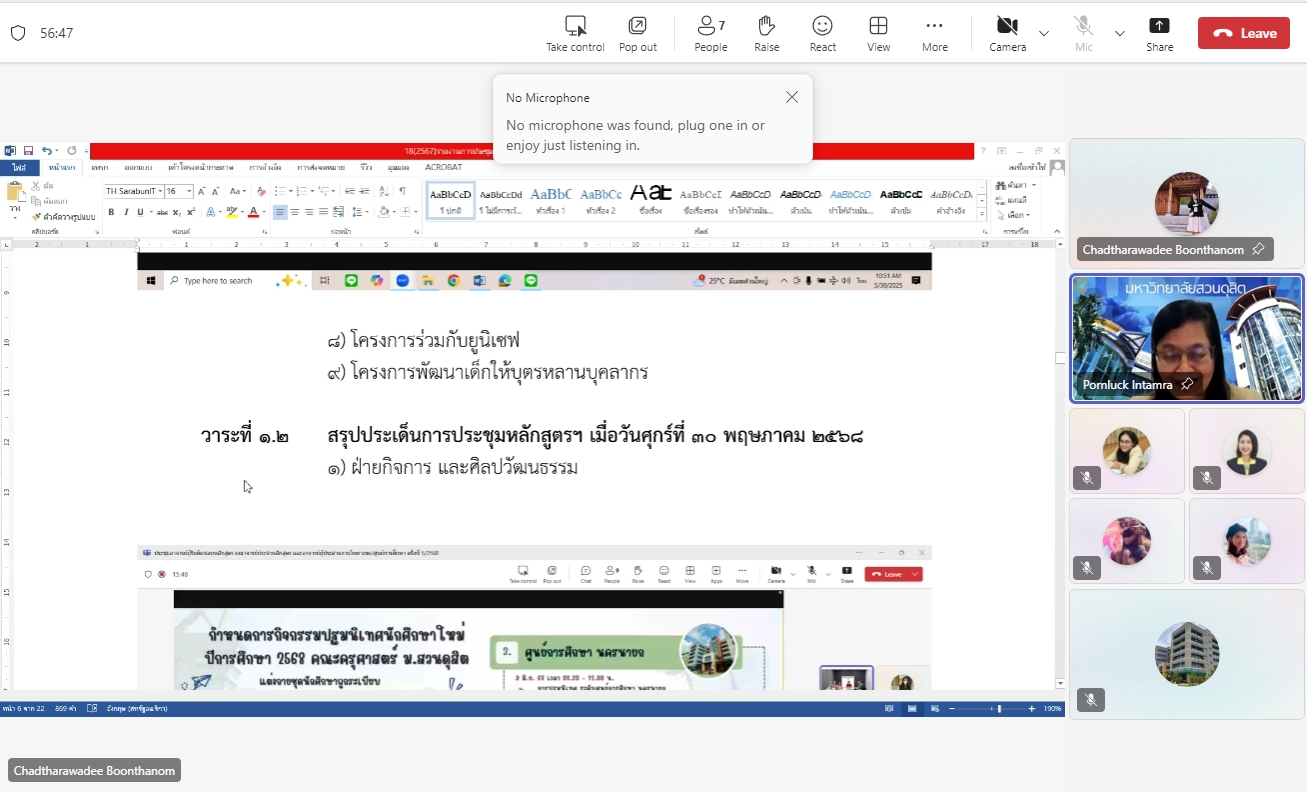Switch to the ACROBAT ribbon tab
The image size is (1307, 792).
443,167
